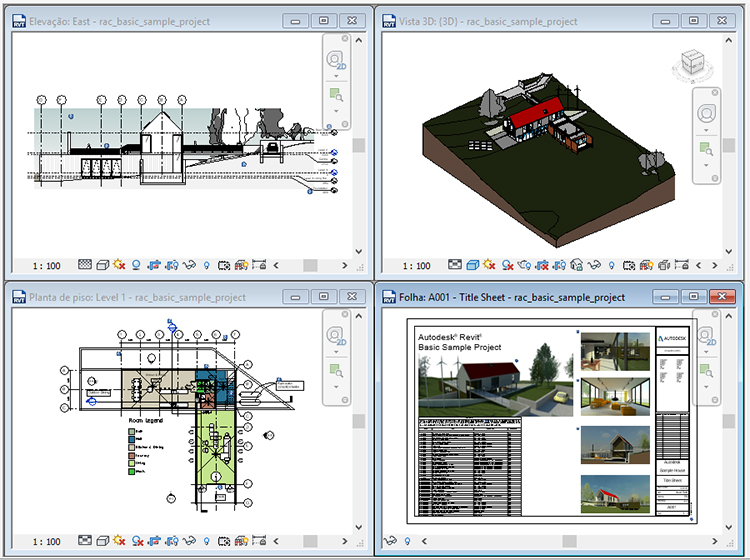
Task: Show Crop Region in the East elevation view
Action: click(172, 265)
